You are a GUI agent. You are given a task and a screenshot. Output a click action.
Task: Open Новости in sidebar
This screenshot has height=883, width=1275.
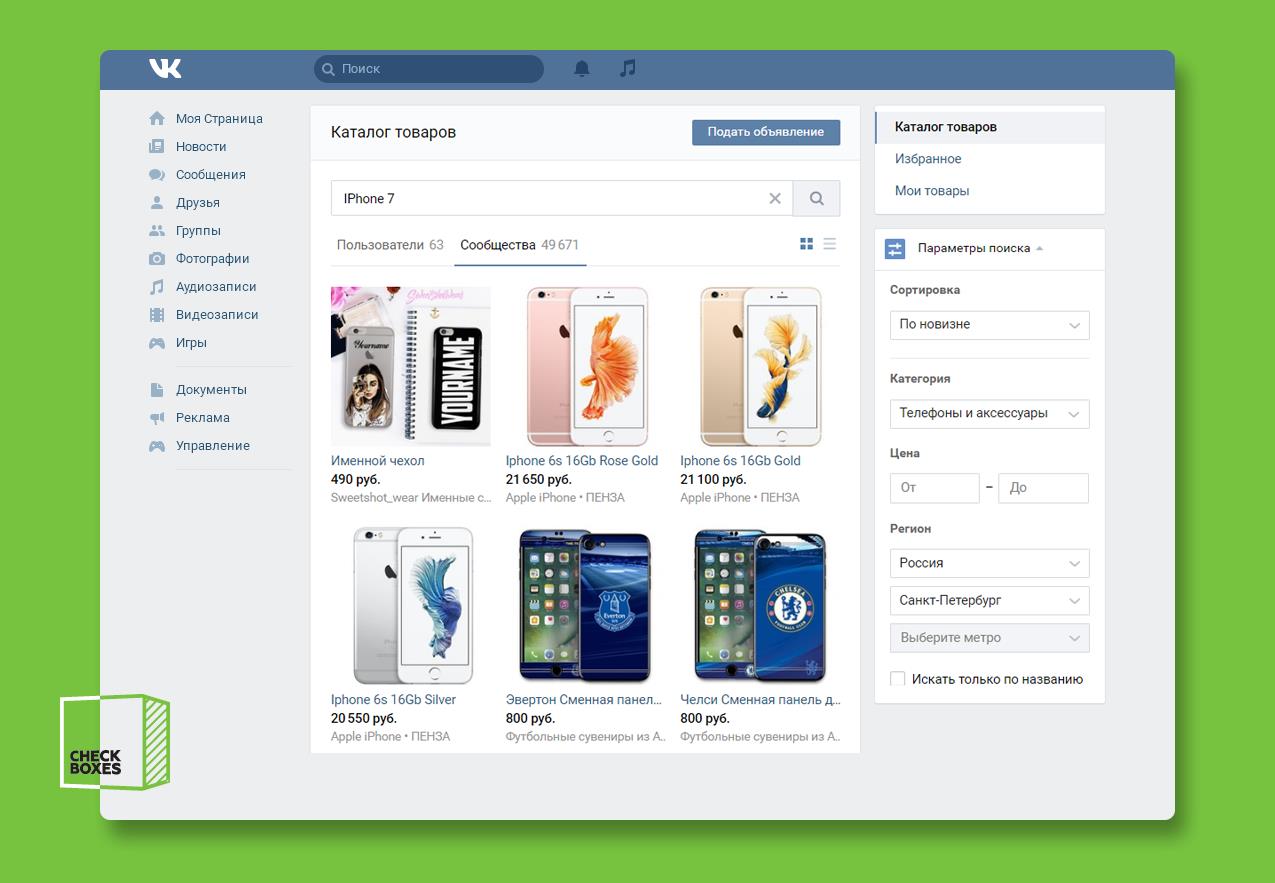[201, 146]
